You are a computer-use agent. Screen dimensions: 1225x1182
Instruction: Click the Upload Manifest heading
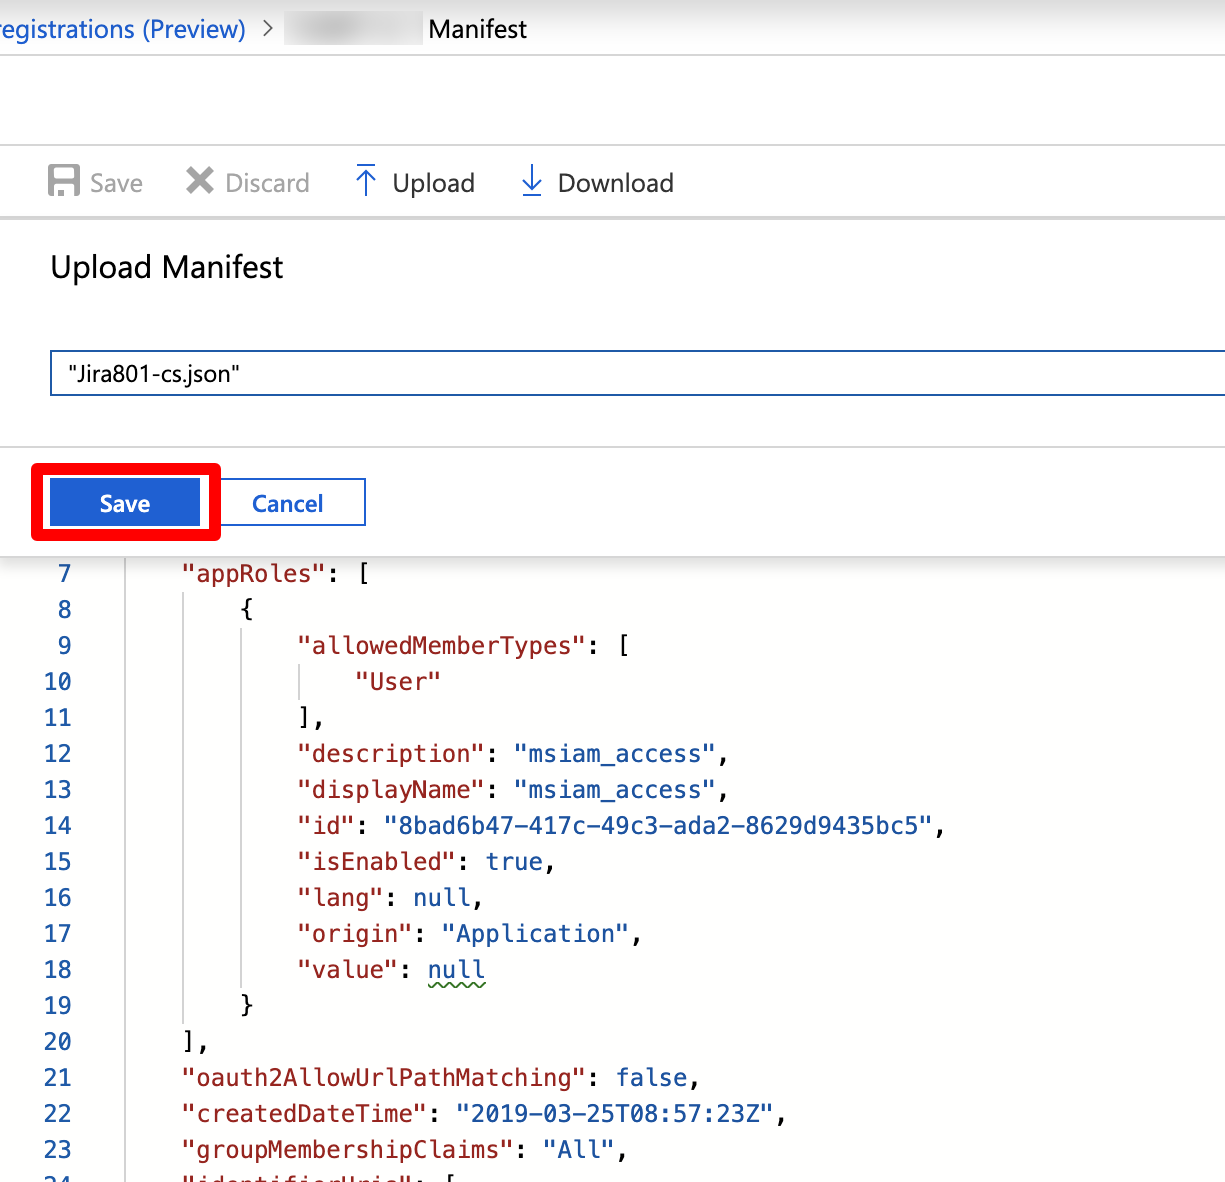point(167,267)
